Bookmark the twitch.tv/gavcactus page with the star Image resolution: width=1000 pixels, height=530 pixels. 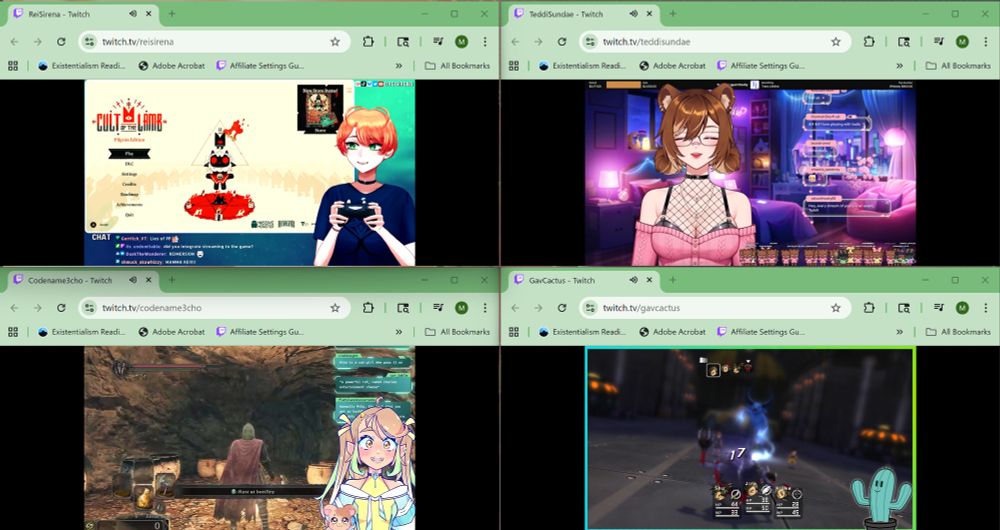point(835,307)
